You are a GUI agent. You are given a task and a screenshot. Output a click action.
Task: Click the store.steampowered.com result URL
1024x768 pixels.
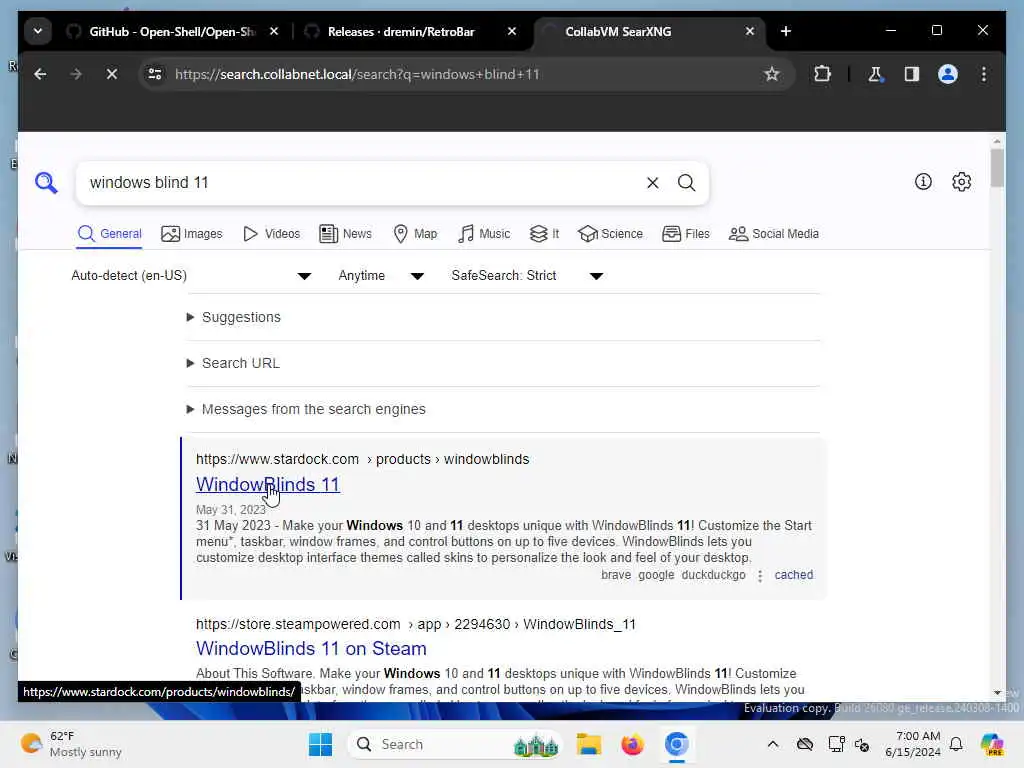tap(415, 624)
